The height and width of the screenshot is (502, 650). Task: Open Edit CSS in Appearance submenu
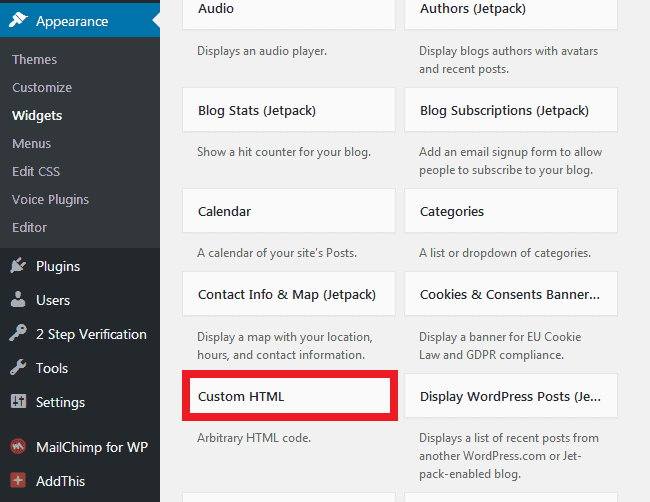[36, 171]
